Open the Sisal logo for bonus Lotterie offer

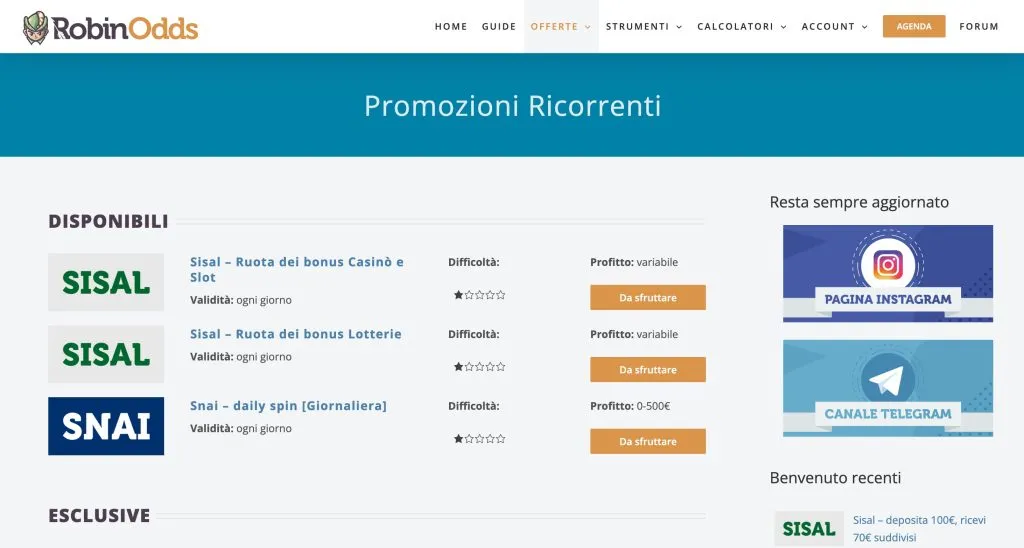coord(106,354)
